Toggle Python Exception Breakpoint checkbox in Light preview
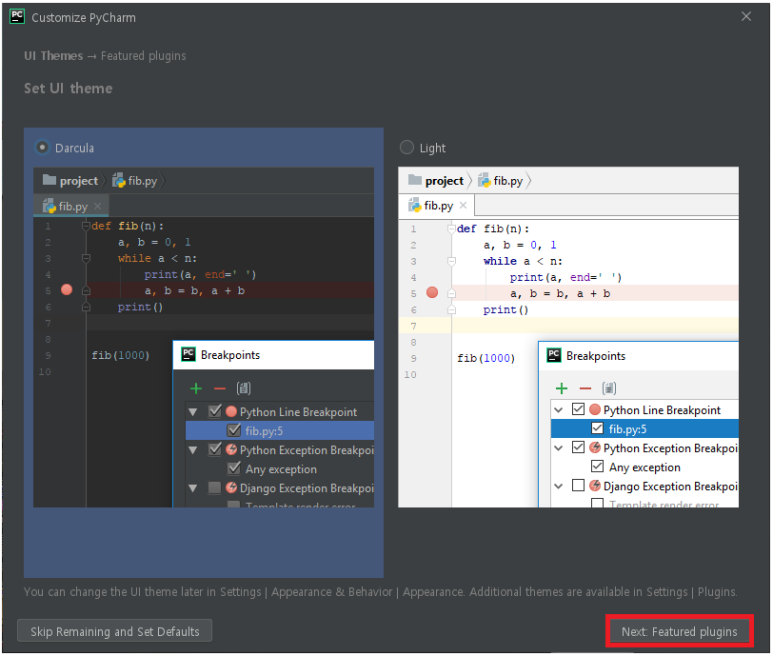 coord(578,447)
